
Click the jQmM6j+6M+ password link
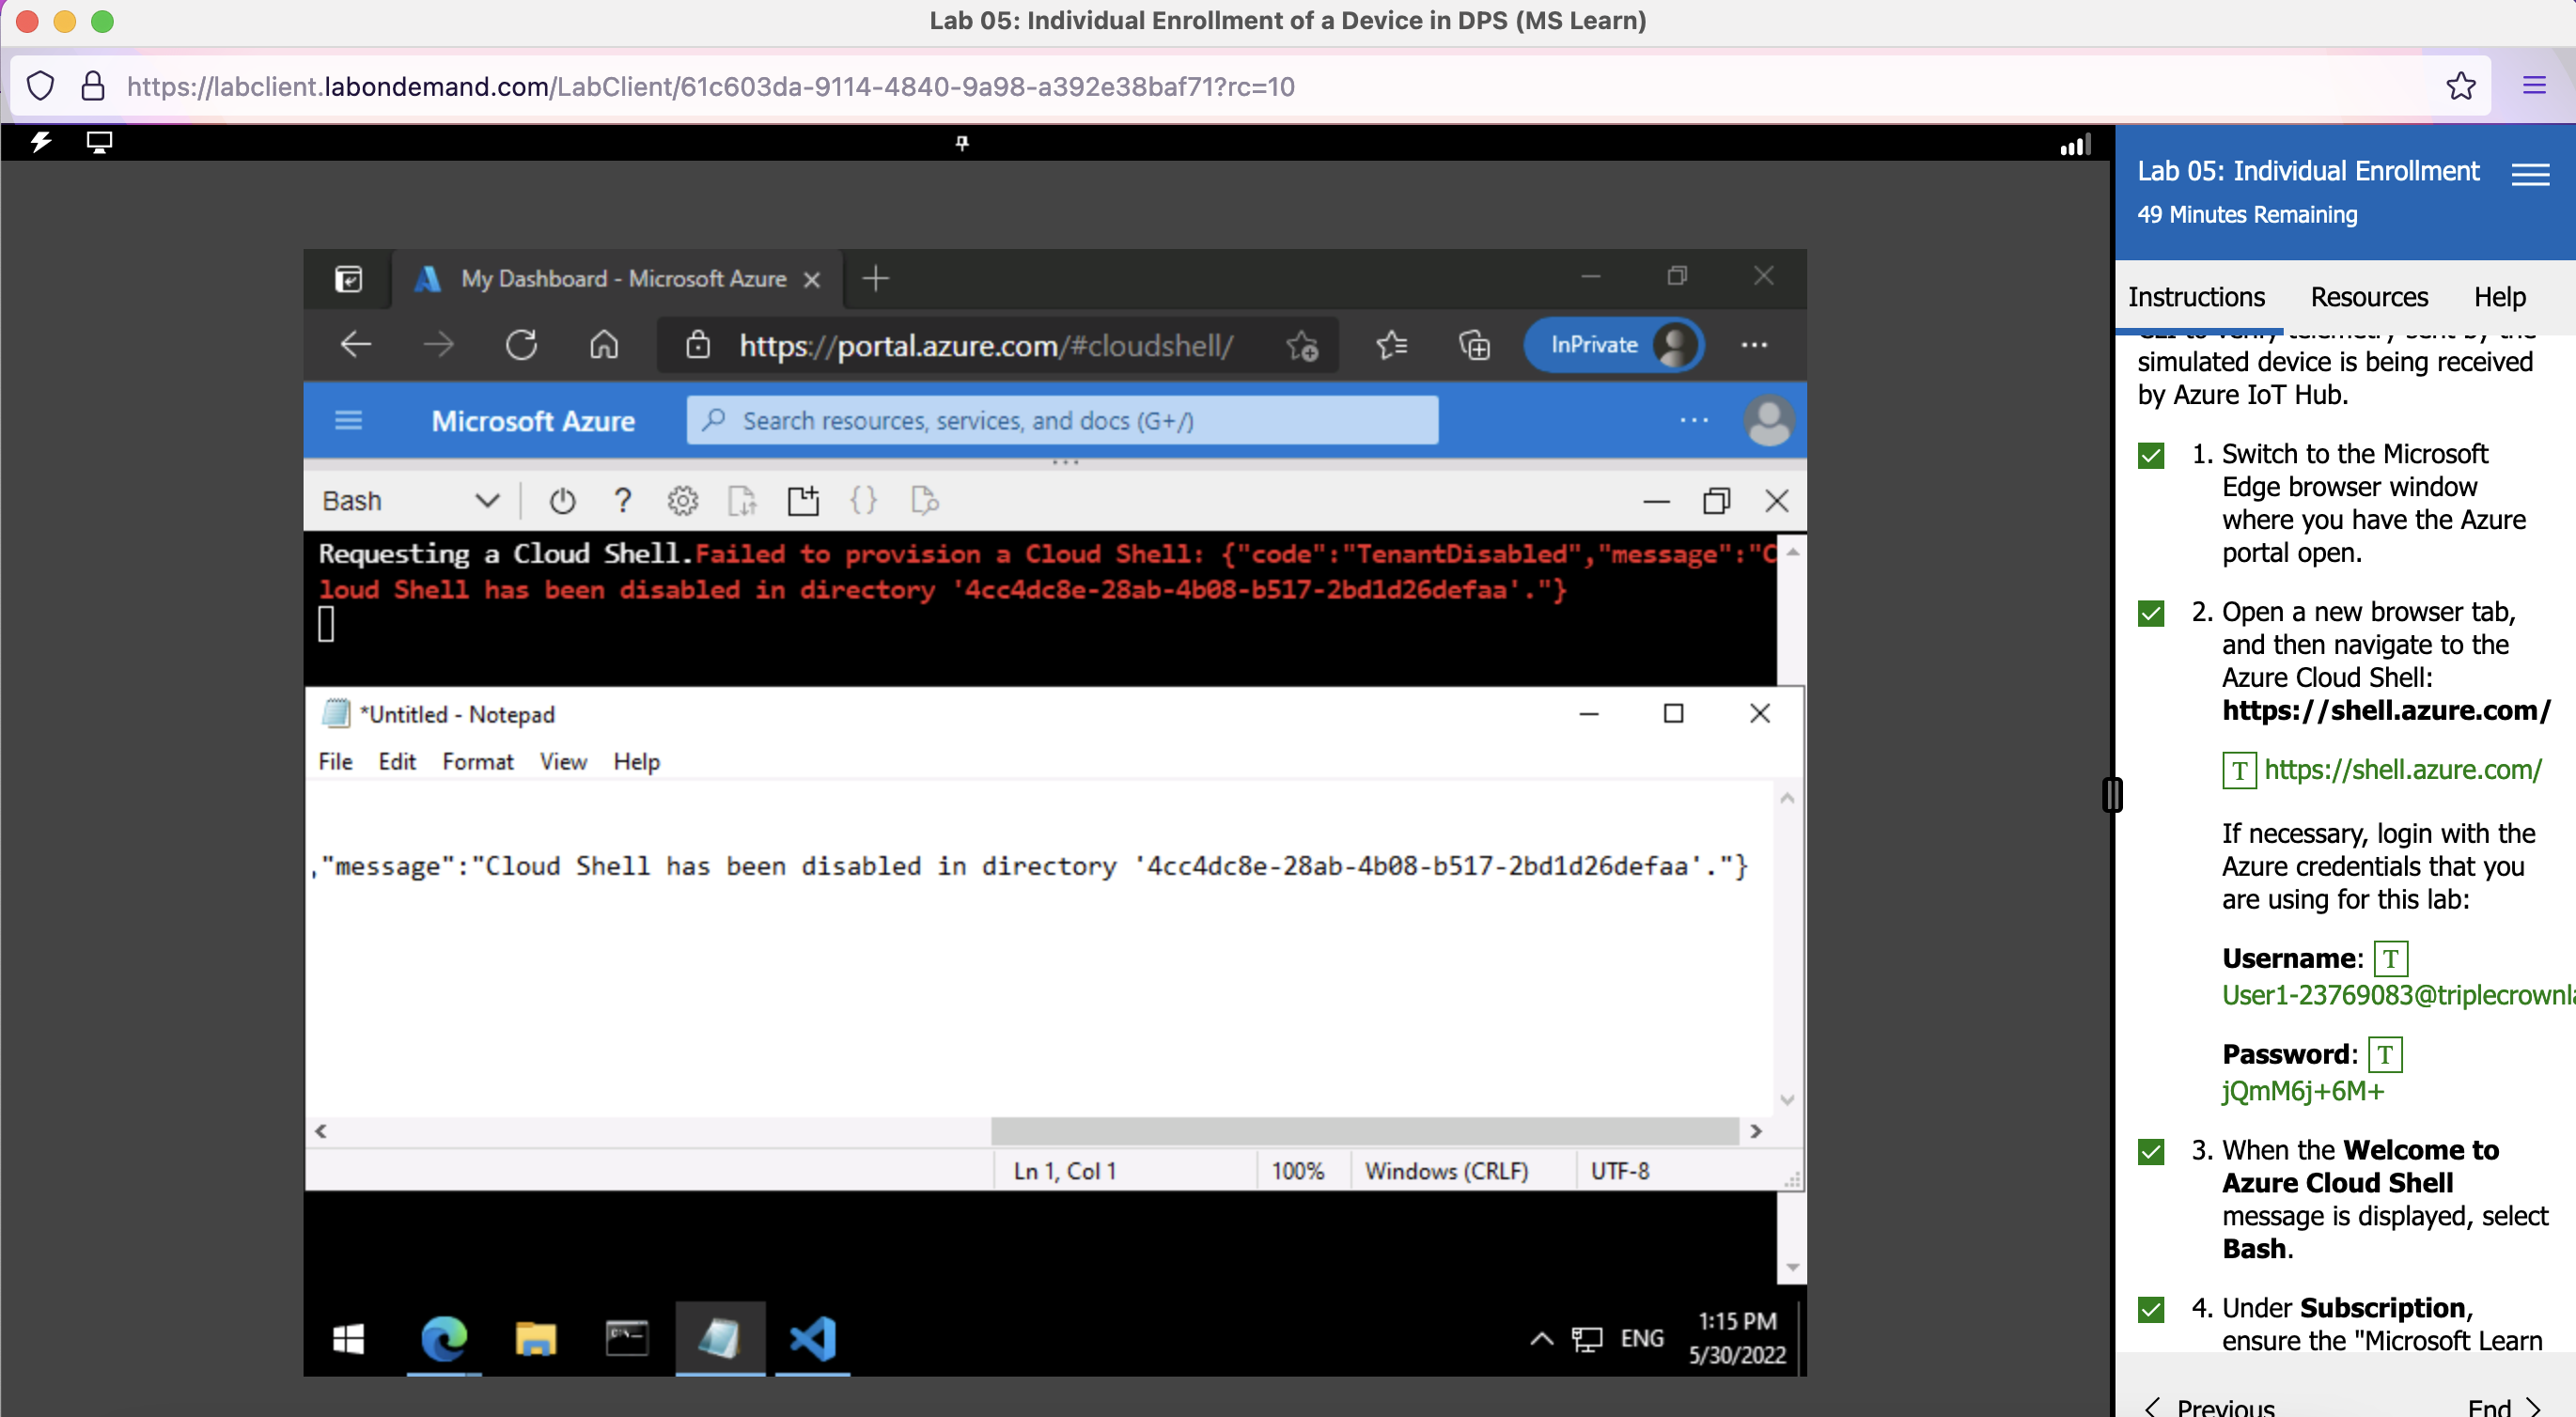coord(2302,1090)
